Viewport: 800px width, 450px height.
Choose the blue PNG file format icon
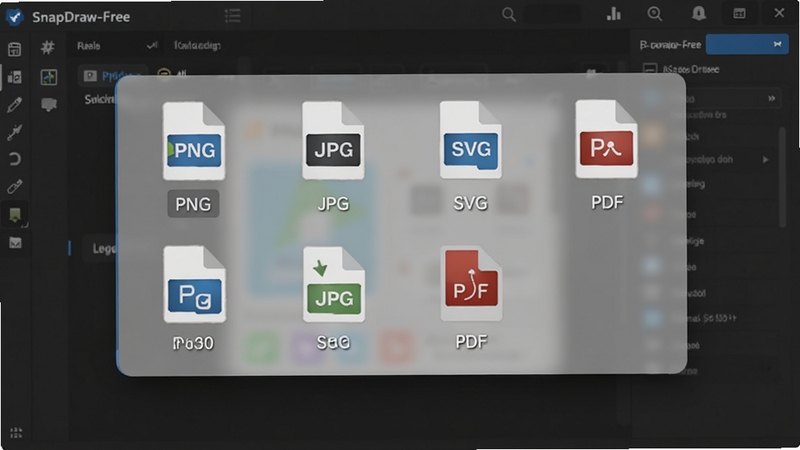[194, 141]
